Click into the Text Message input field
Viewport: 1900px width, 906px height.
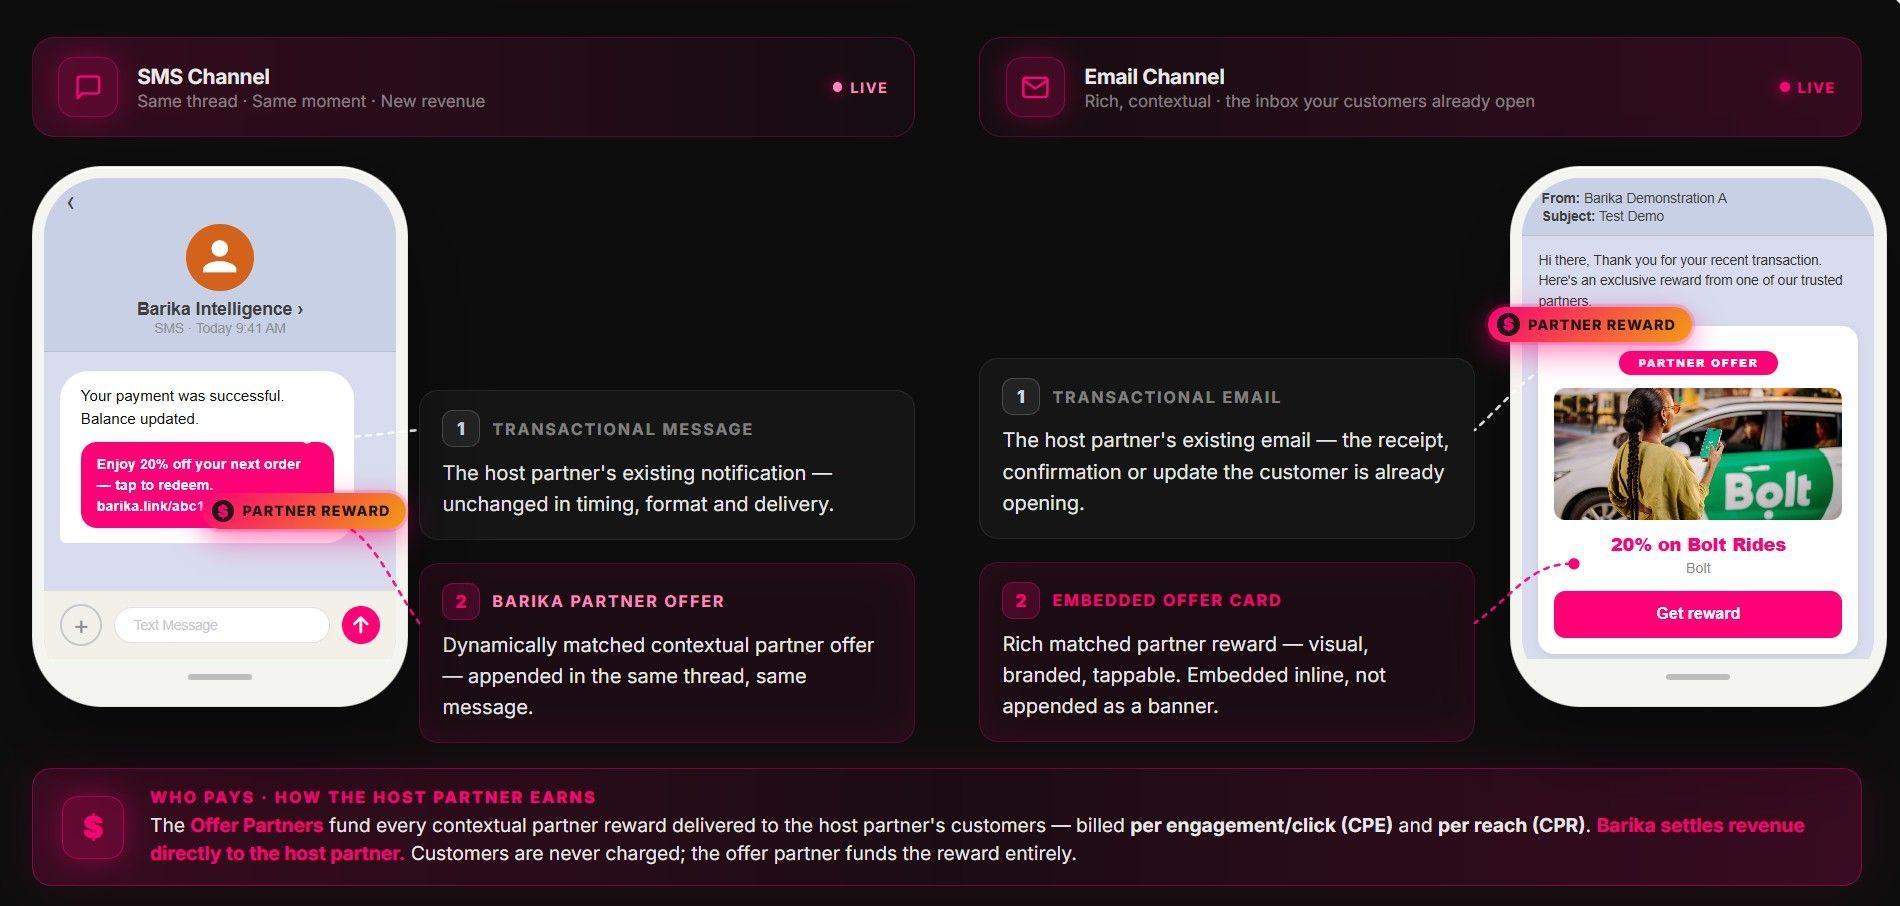(x=222, y=625)
